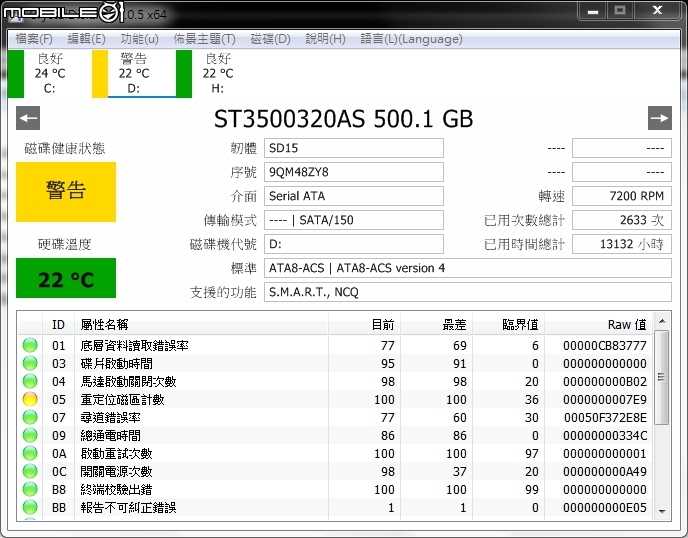Open the 佈景主題(T) menu
The height and width of the screenshot is (538, 688).
(x=204, y=39)
